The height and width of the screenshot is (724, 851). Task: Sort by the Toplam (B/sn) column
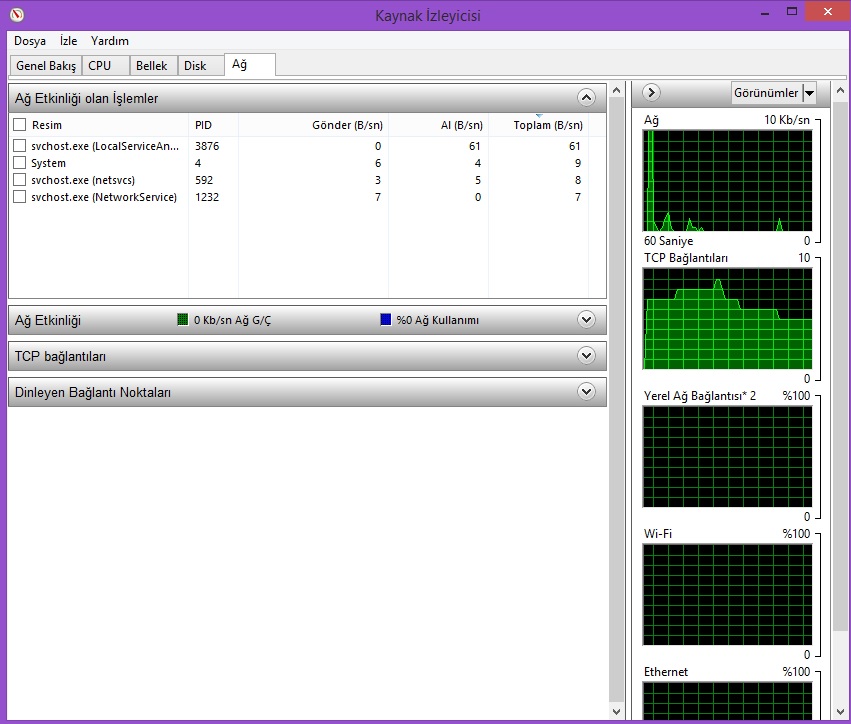(538, 125)
